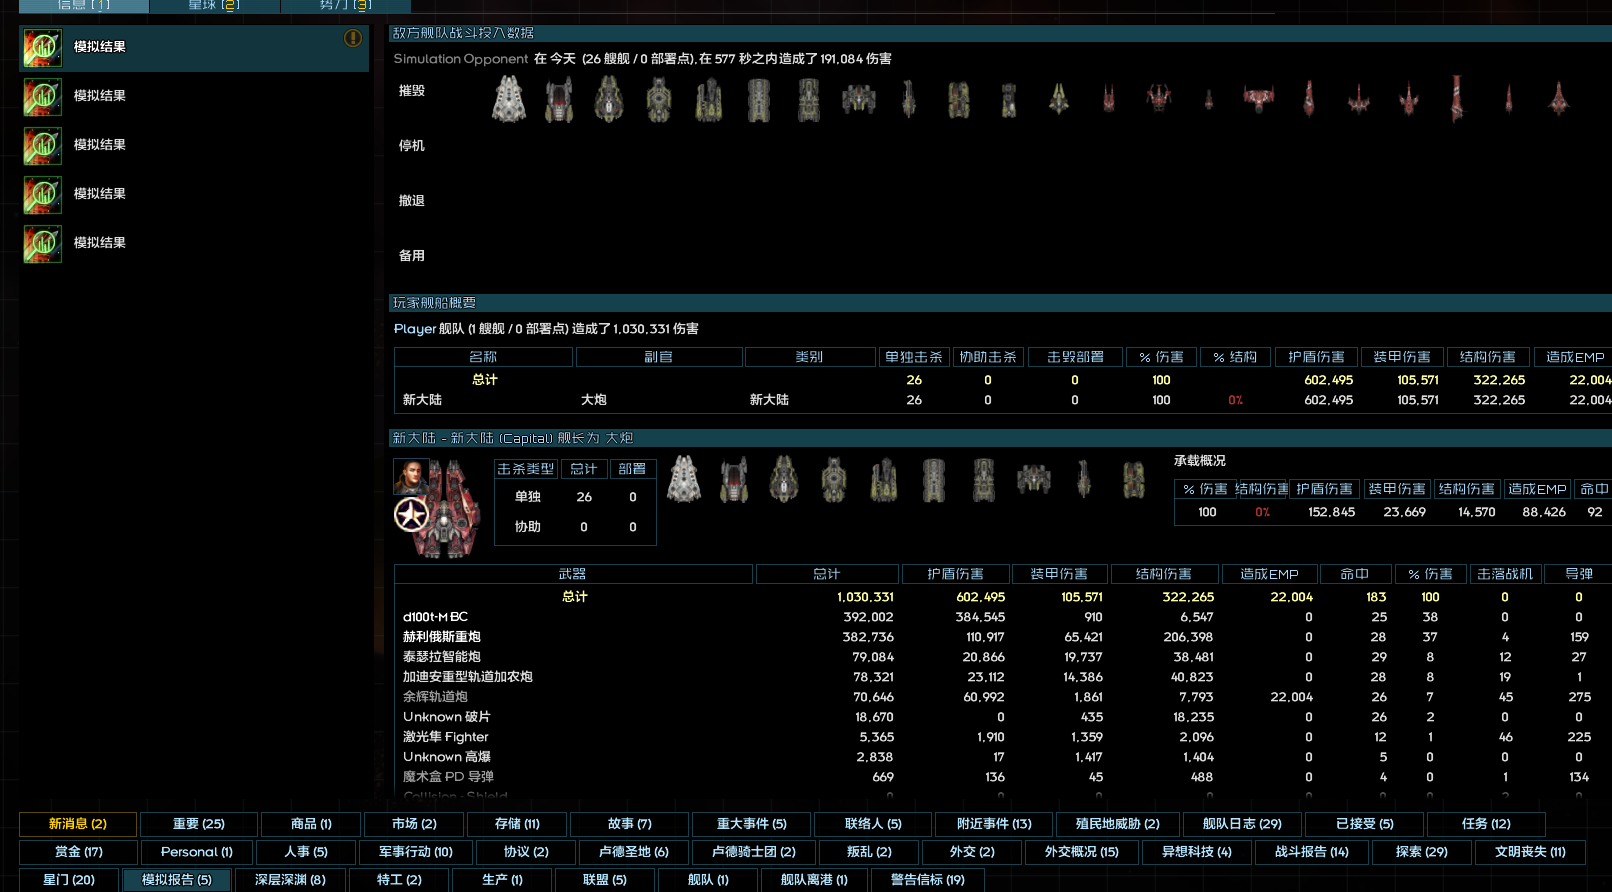Click the last red ship icon in 摧毁 row
Screen dimensions: 1612x892
pyautogui.click(x=1558, y=98)
